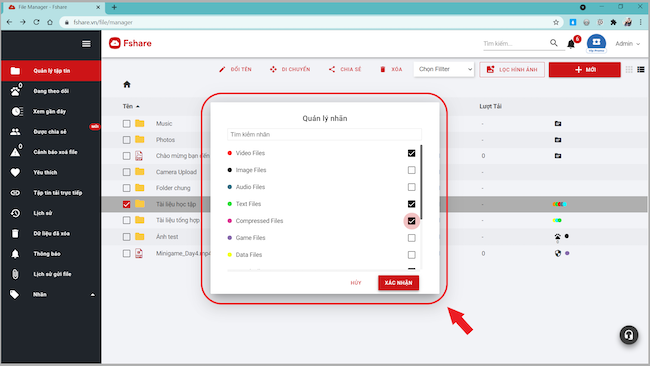Open the headset support chat icon
The height and width of the screenshot is (366, 650).
pos(629,335)
